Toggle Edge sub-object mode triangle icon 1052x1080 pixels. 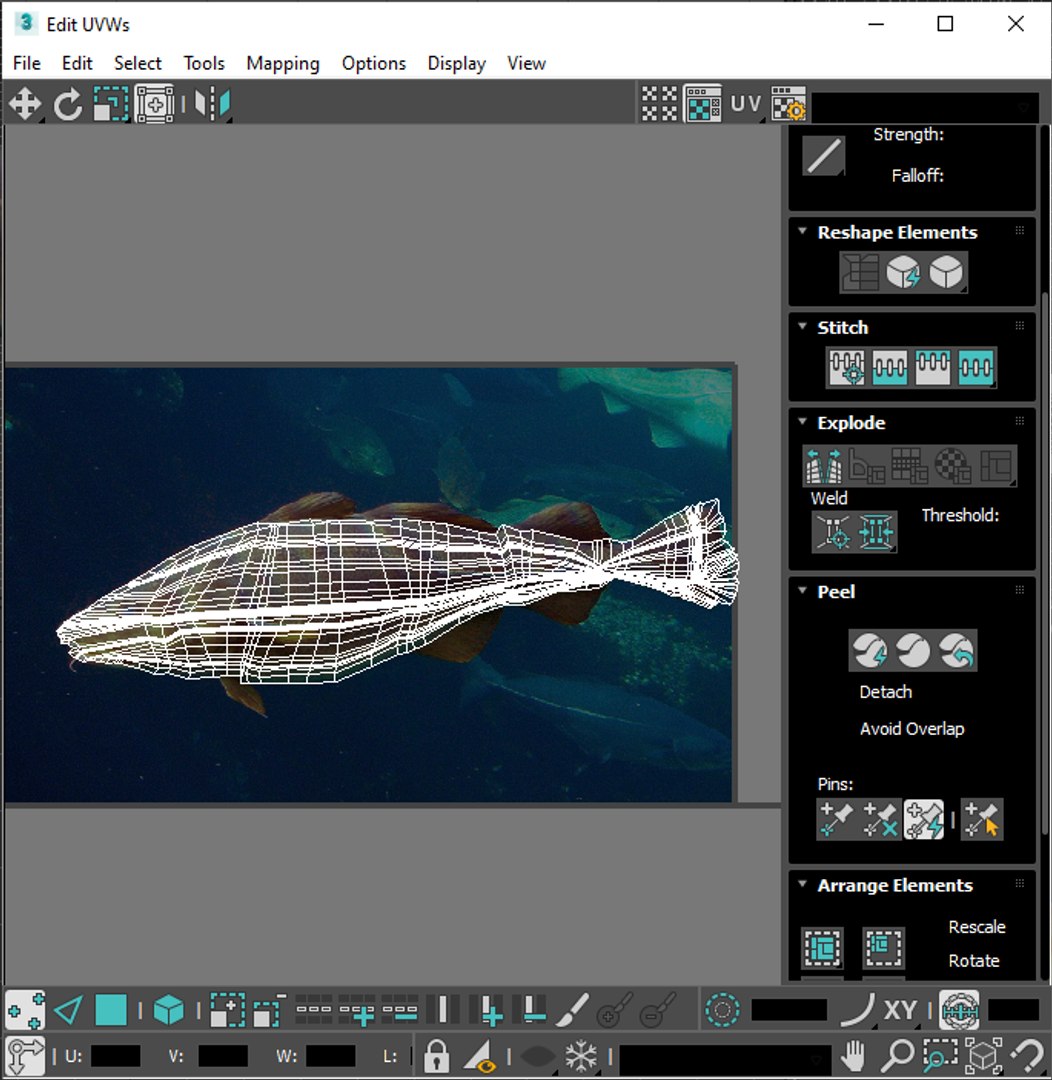[68, 1010]
